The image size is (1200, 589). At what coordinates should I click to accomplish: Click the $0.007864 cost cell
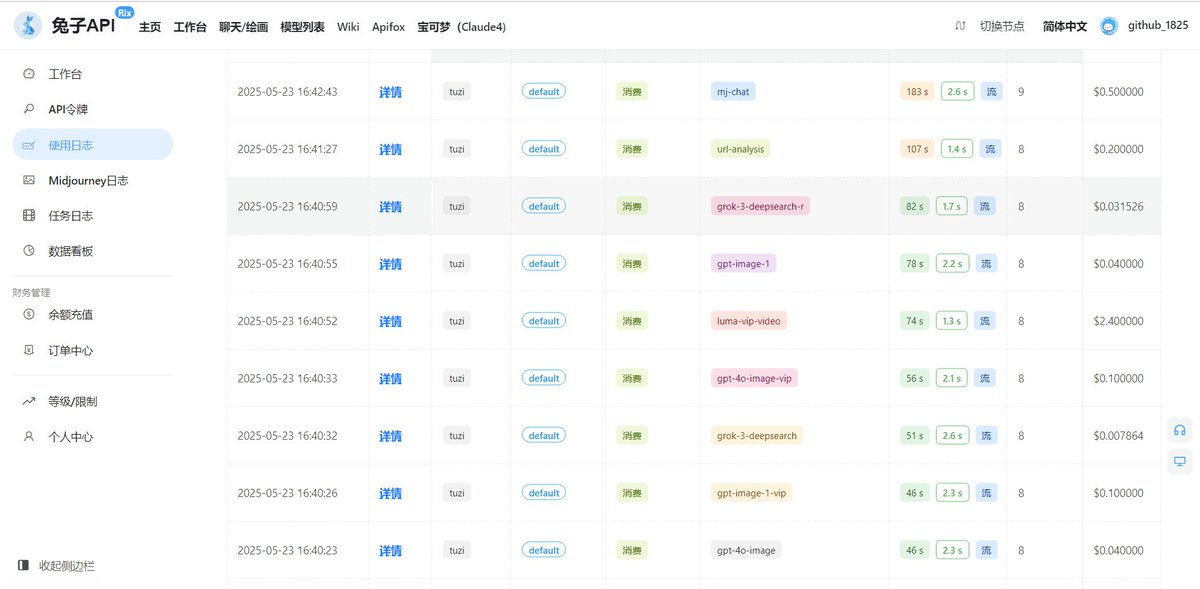(x=1119, y=436)
